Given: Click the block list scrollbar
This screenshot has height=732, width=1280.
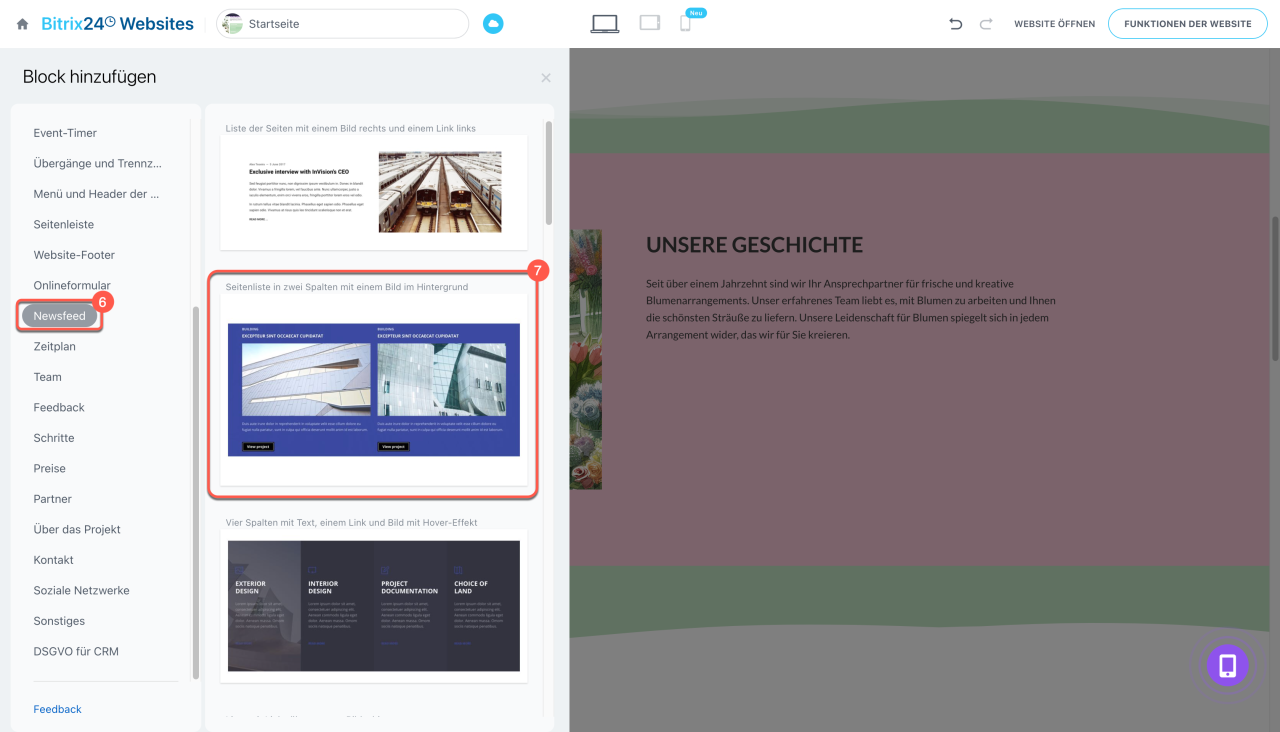Looking at the screenshot, I should [x=548, y=173].
